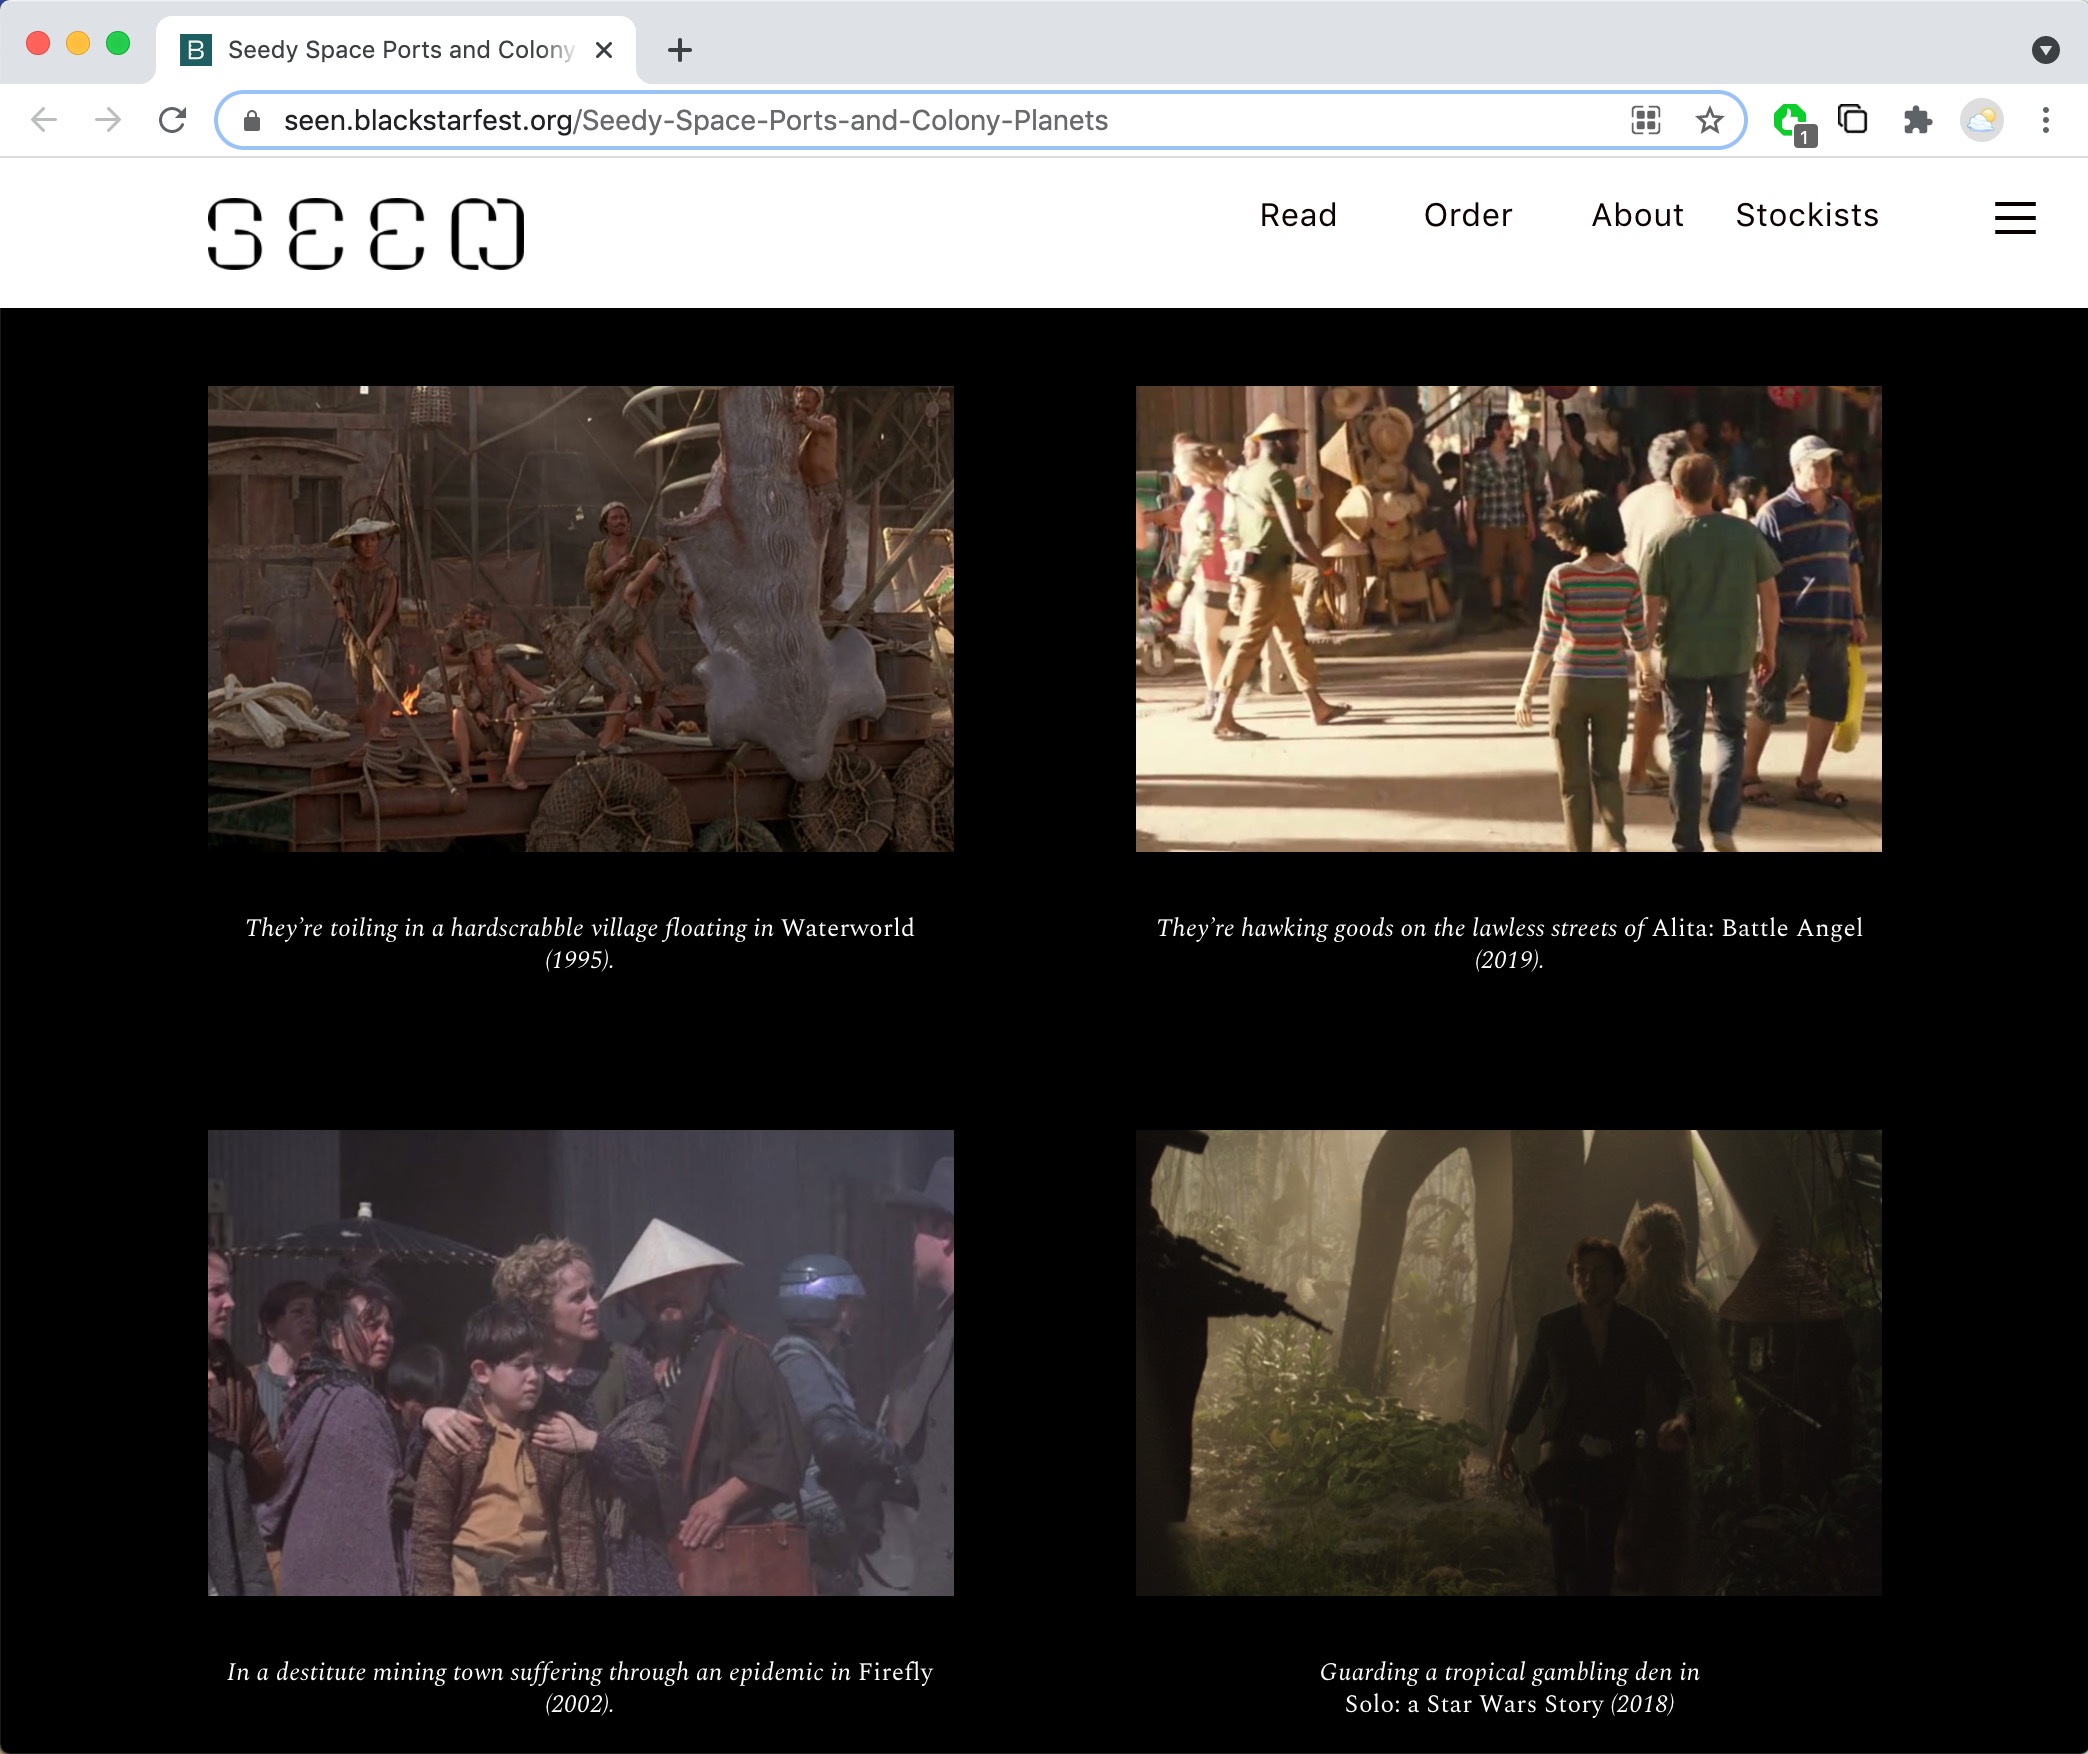Navigate to the About page
The image size is (2088, 1754).
click(x=1637, y=215)
